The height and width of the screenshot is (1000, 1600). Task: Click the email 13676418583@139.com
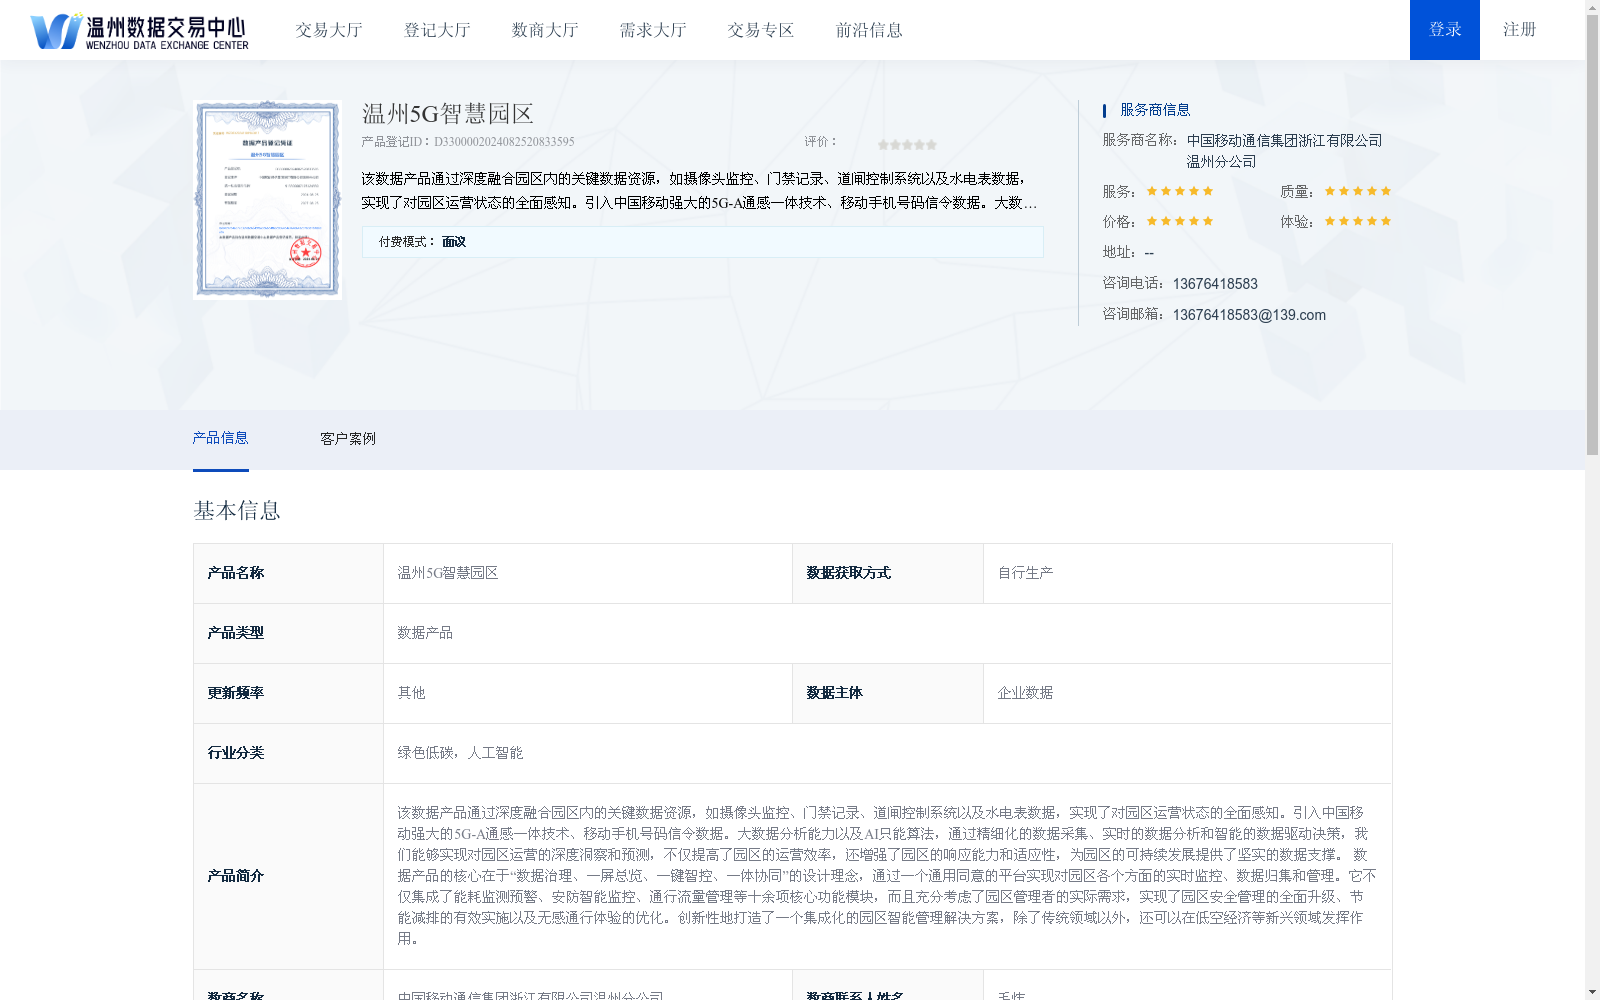pyautogui.click(x=1249, y=315)
